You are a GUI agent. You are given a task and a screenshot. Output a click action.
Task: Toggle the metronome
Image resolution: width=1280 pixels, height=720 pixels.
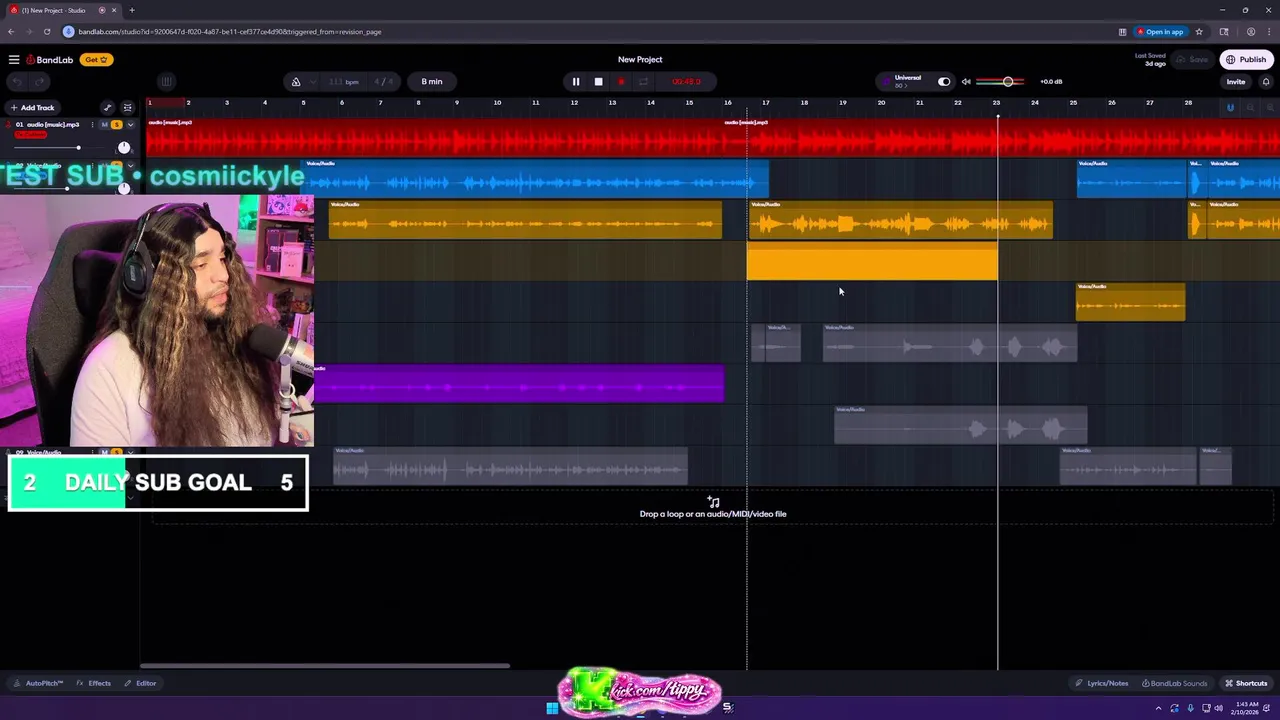tap(296, 82)
